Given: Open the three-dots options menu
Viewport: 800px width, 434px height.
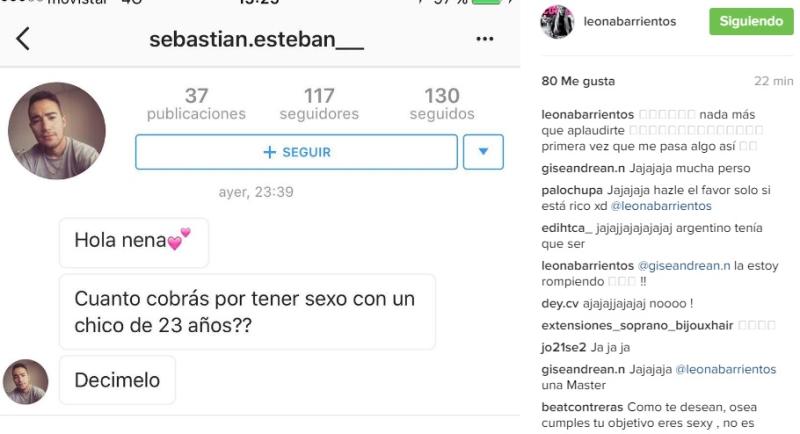Looking at the screenshot, I should click(x=484, y=39).
